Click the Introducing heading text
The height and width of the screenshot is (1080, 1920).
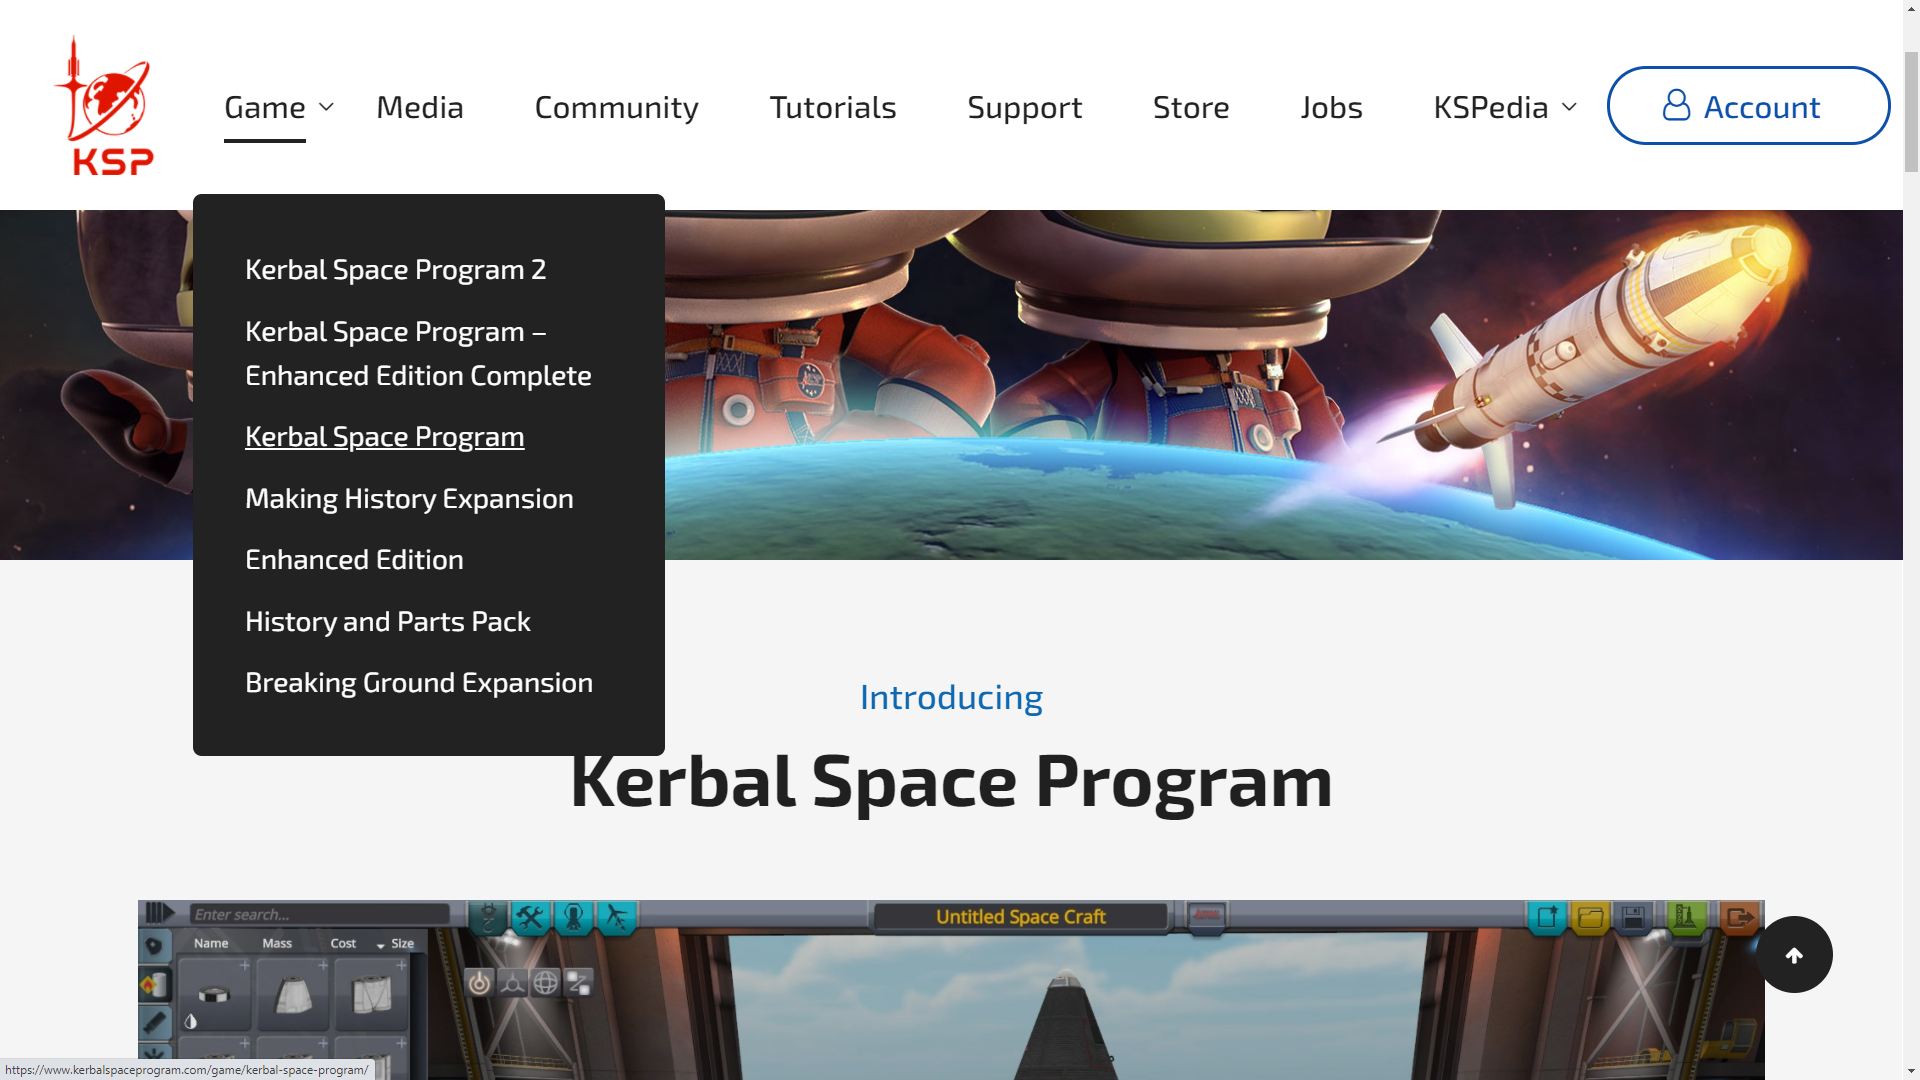pyautogui.click(x=951, y=697)
